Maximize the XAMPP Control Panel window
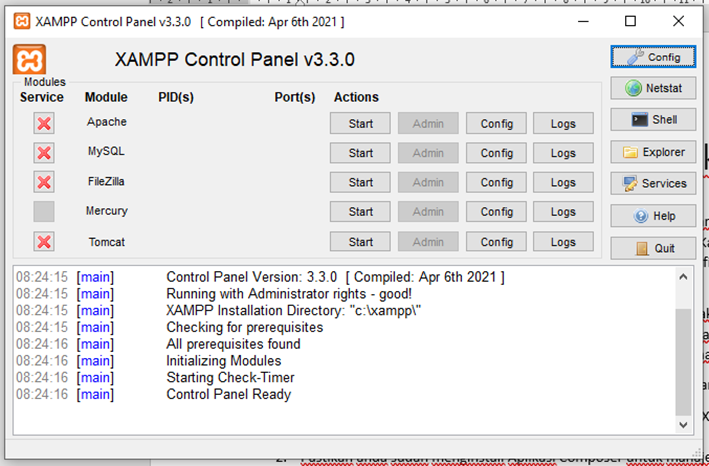 coord(630,21)
